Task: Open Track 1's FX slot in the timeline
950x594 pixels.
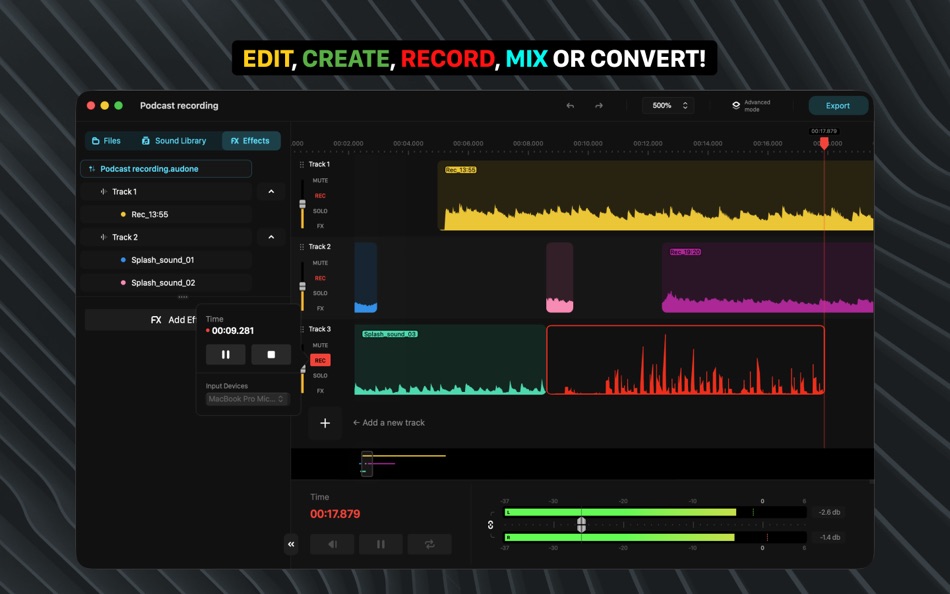Action: click(x=320, y=227)
